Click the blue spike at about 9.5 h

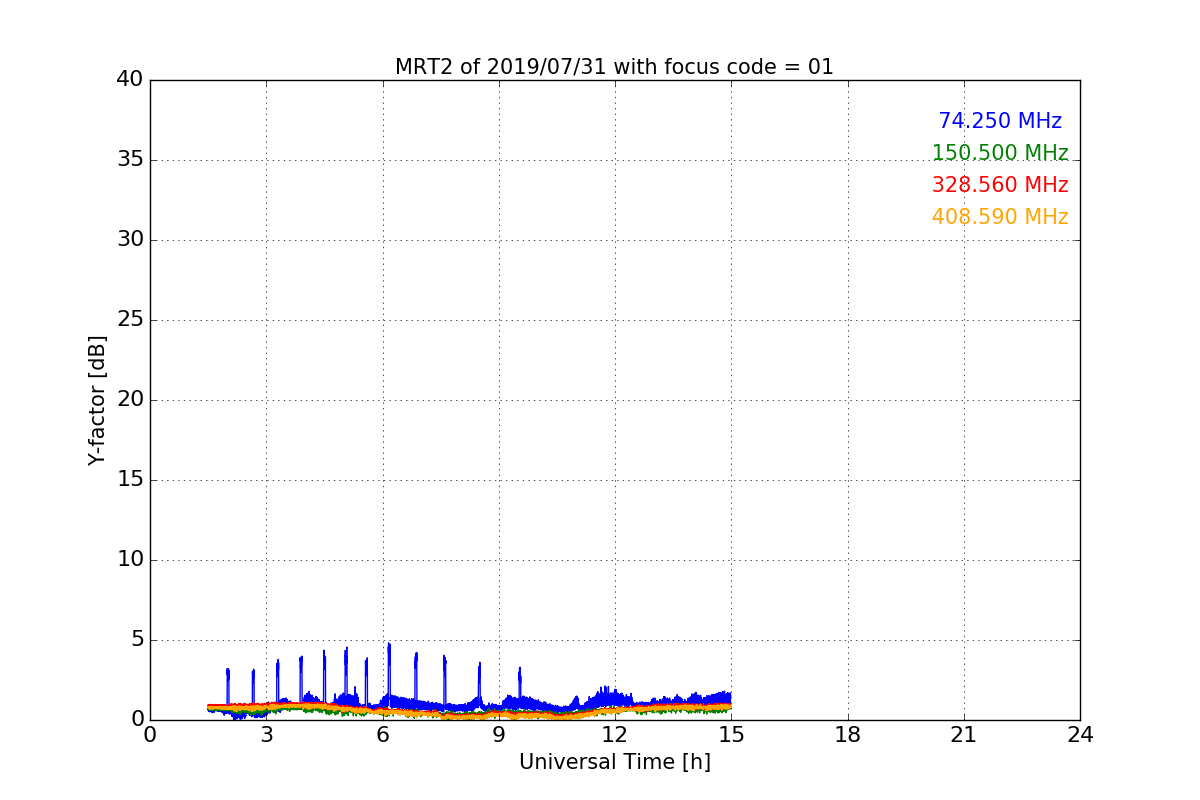520,685
